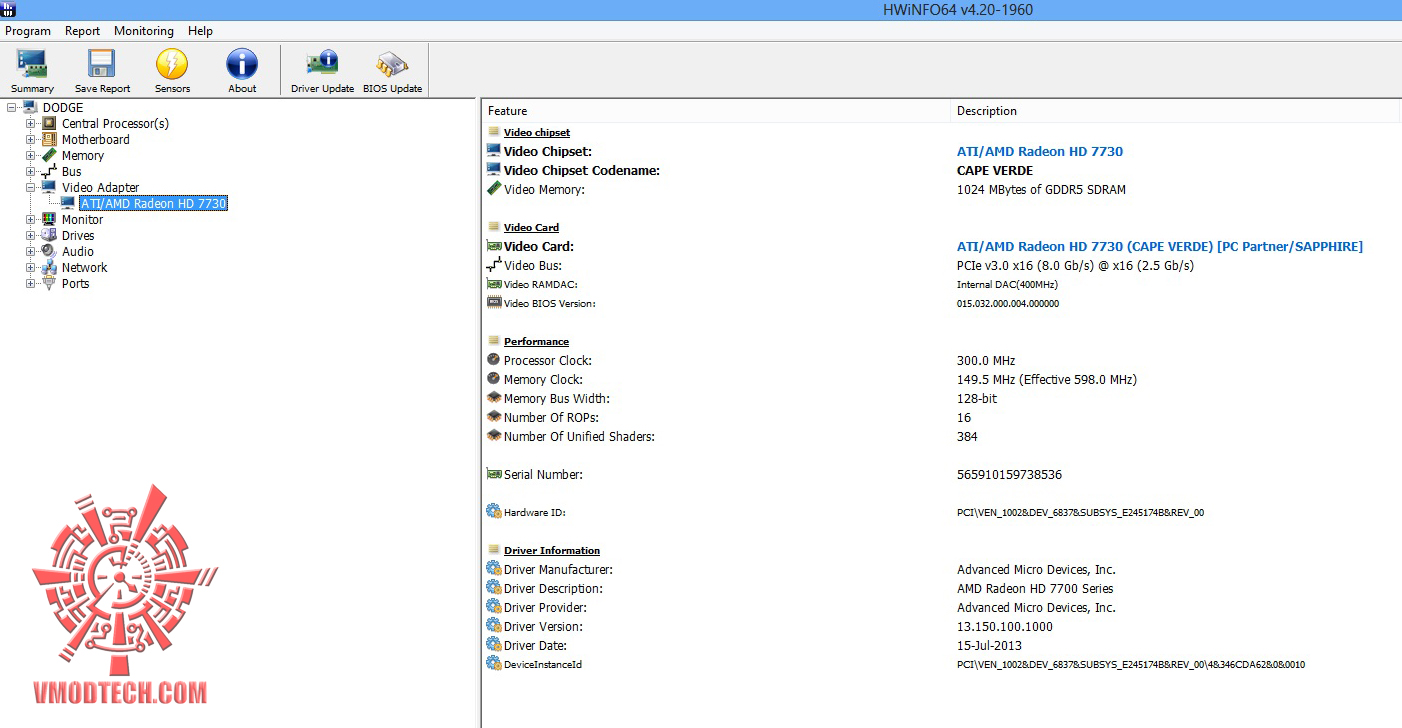Select serial number 565910159738536
This screenshot has width=1402, height=728.
click(1009, 475)
